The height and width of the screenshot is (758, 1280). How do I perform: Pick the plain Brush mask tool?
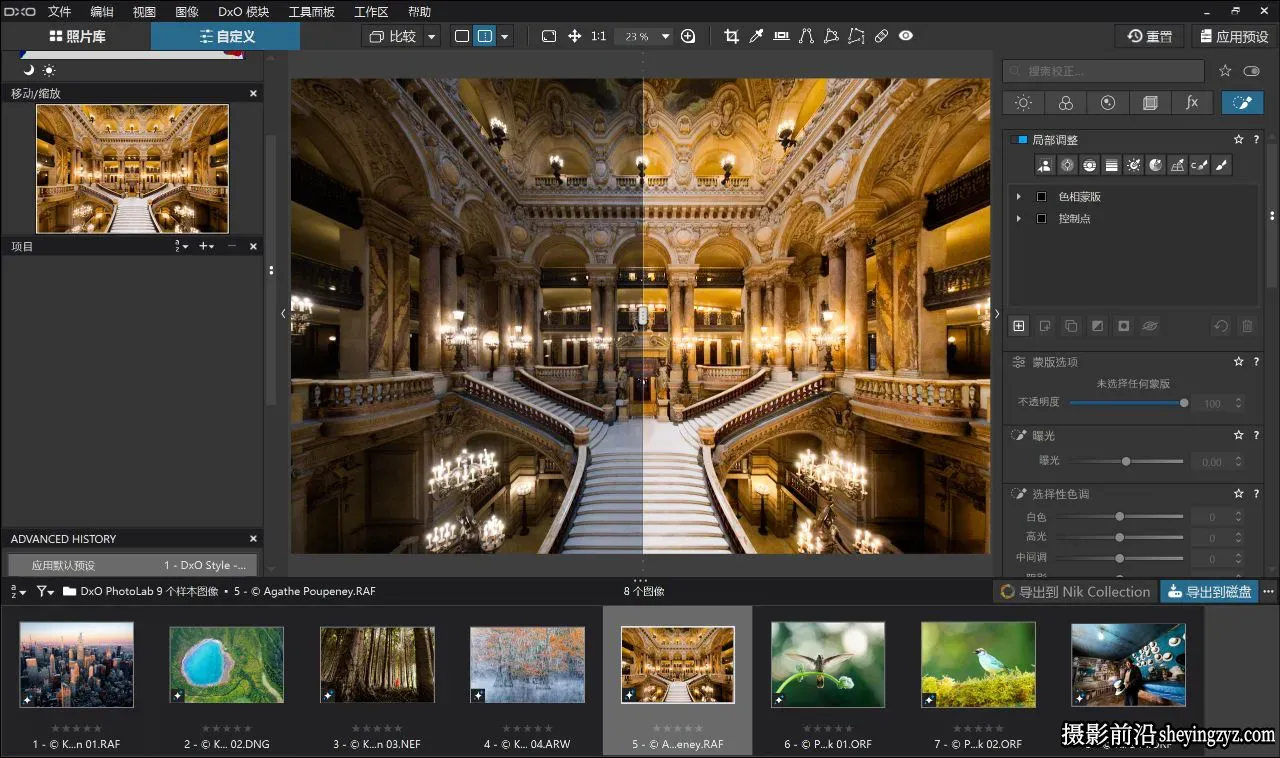point(1221,165)
